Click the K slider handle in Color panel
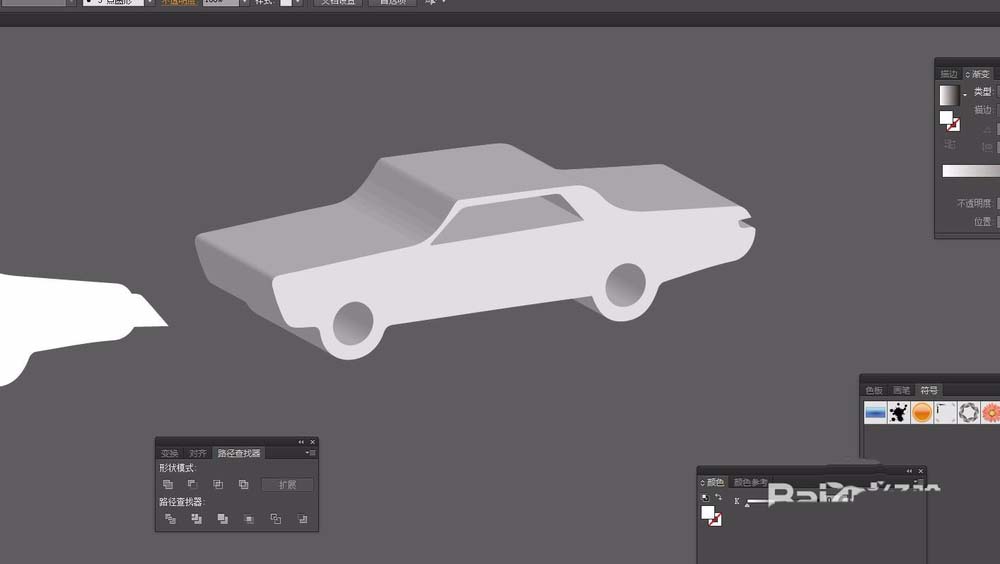 click(x=747, y=505)
